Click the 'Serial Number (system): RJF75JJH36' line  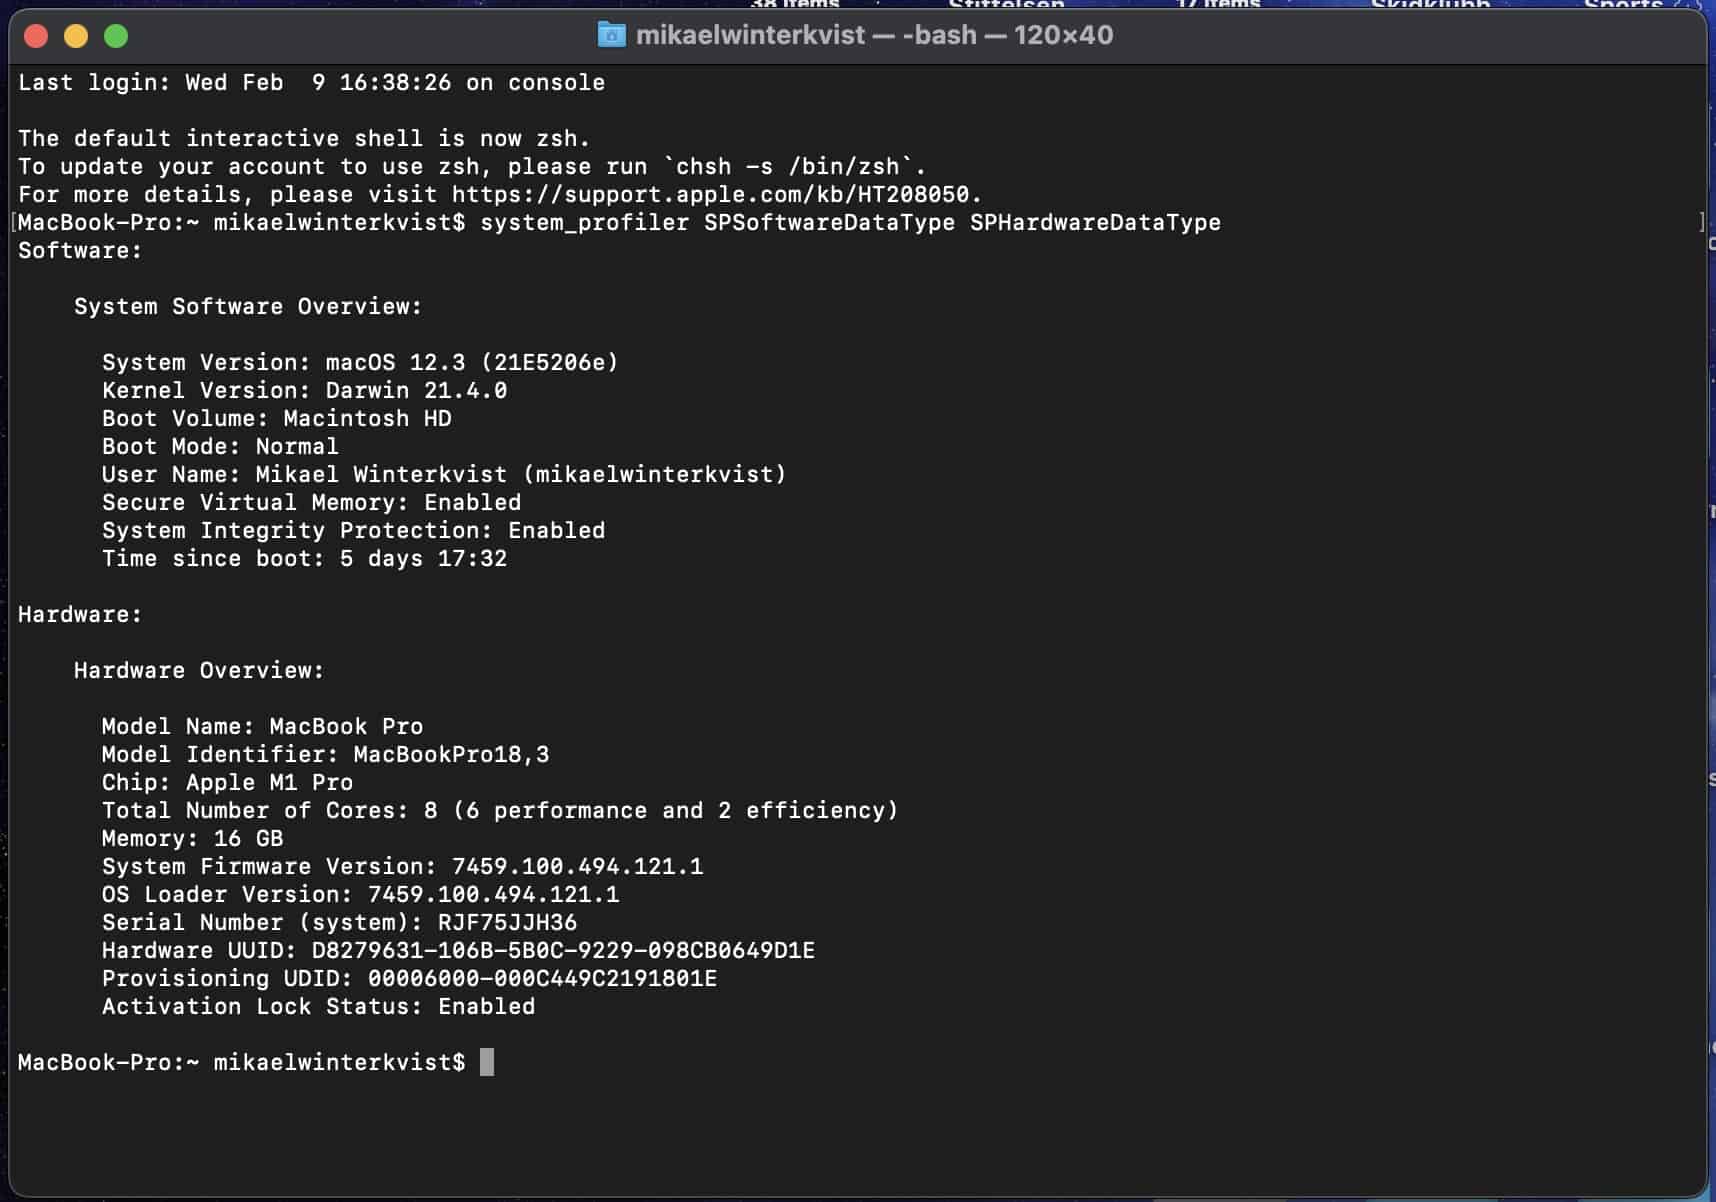[x=339, y=923]
